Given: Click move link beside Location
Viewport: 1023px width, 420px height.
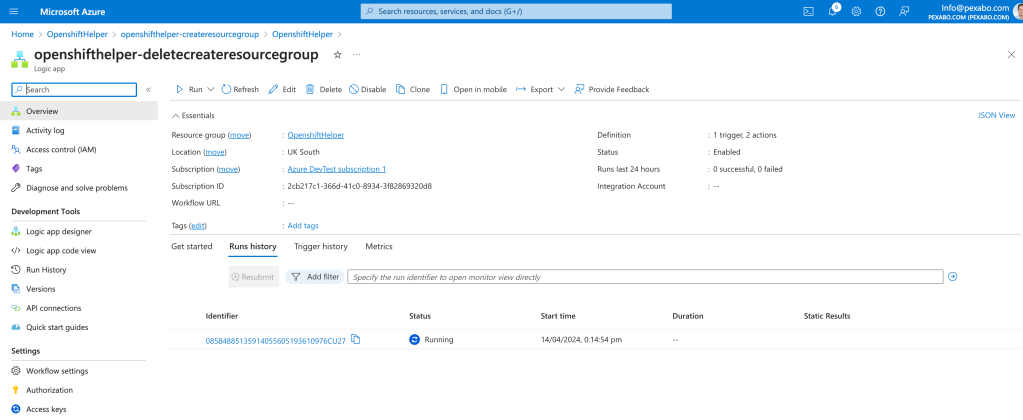Looking at the screenshot, I should point(215,152).
